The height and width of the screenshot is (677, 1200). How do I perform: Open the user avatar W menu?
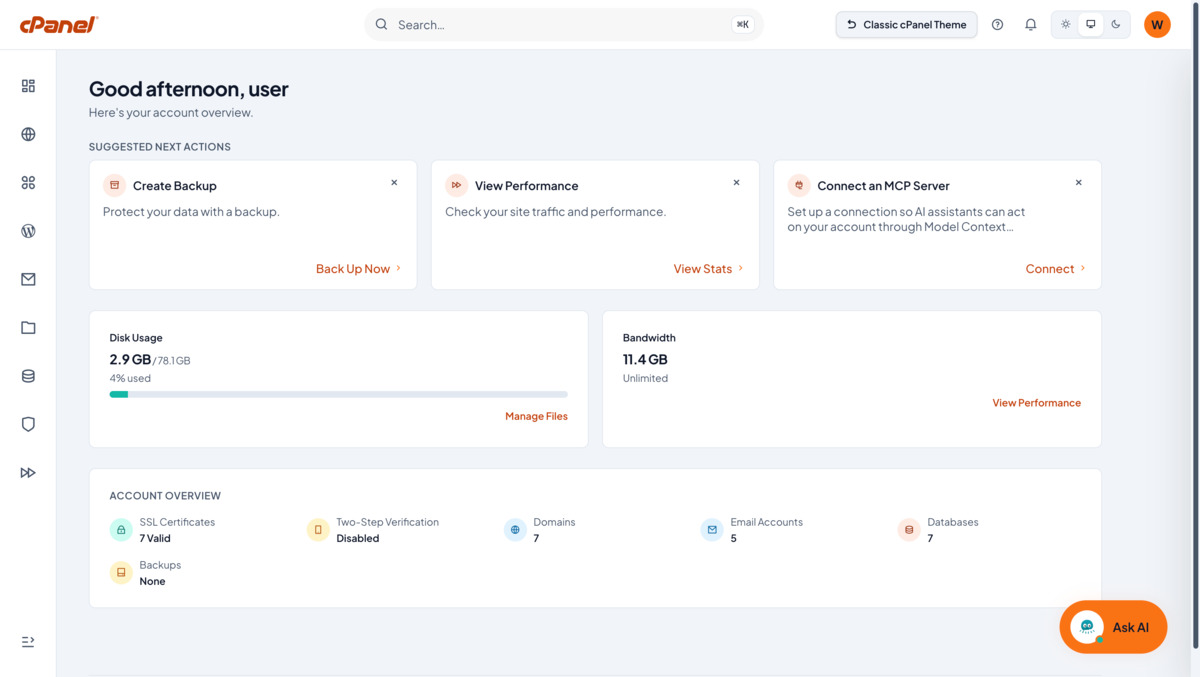click(x=1157, y=24)
